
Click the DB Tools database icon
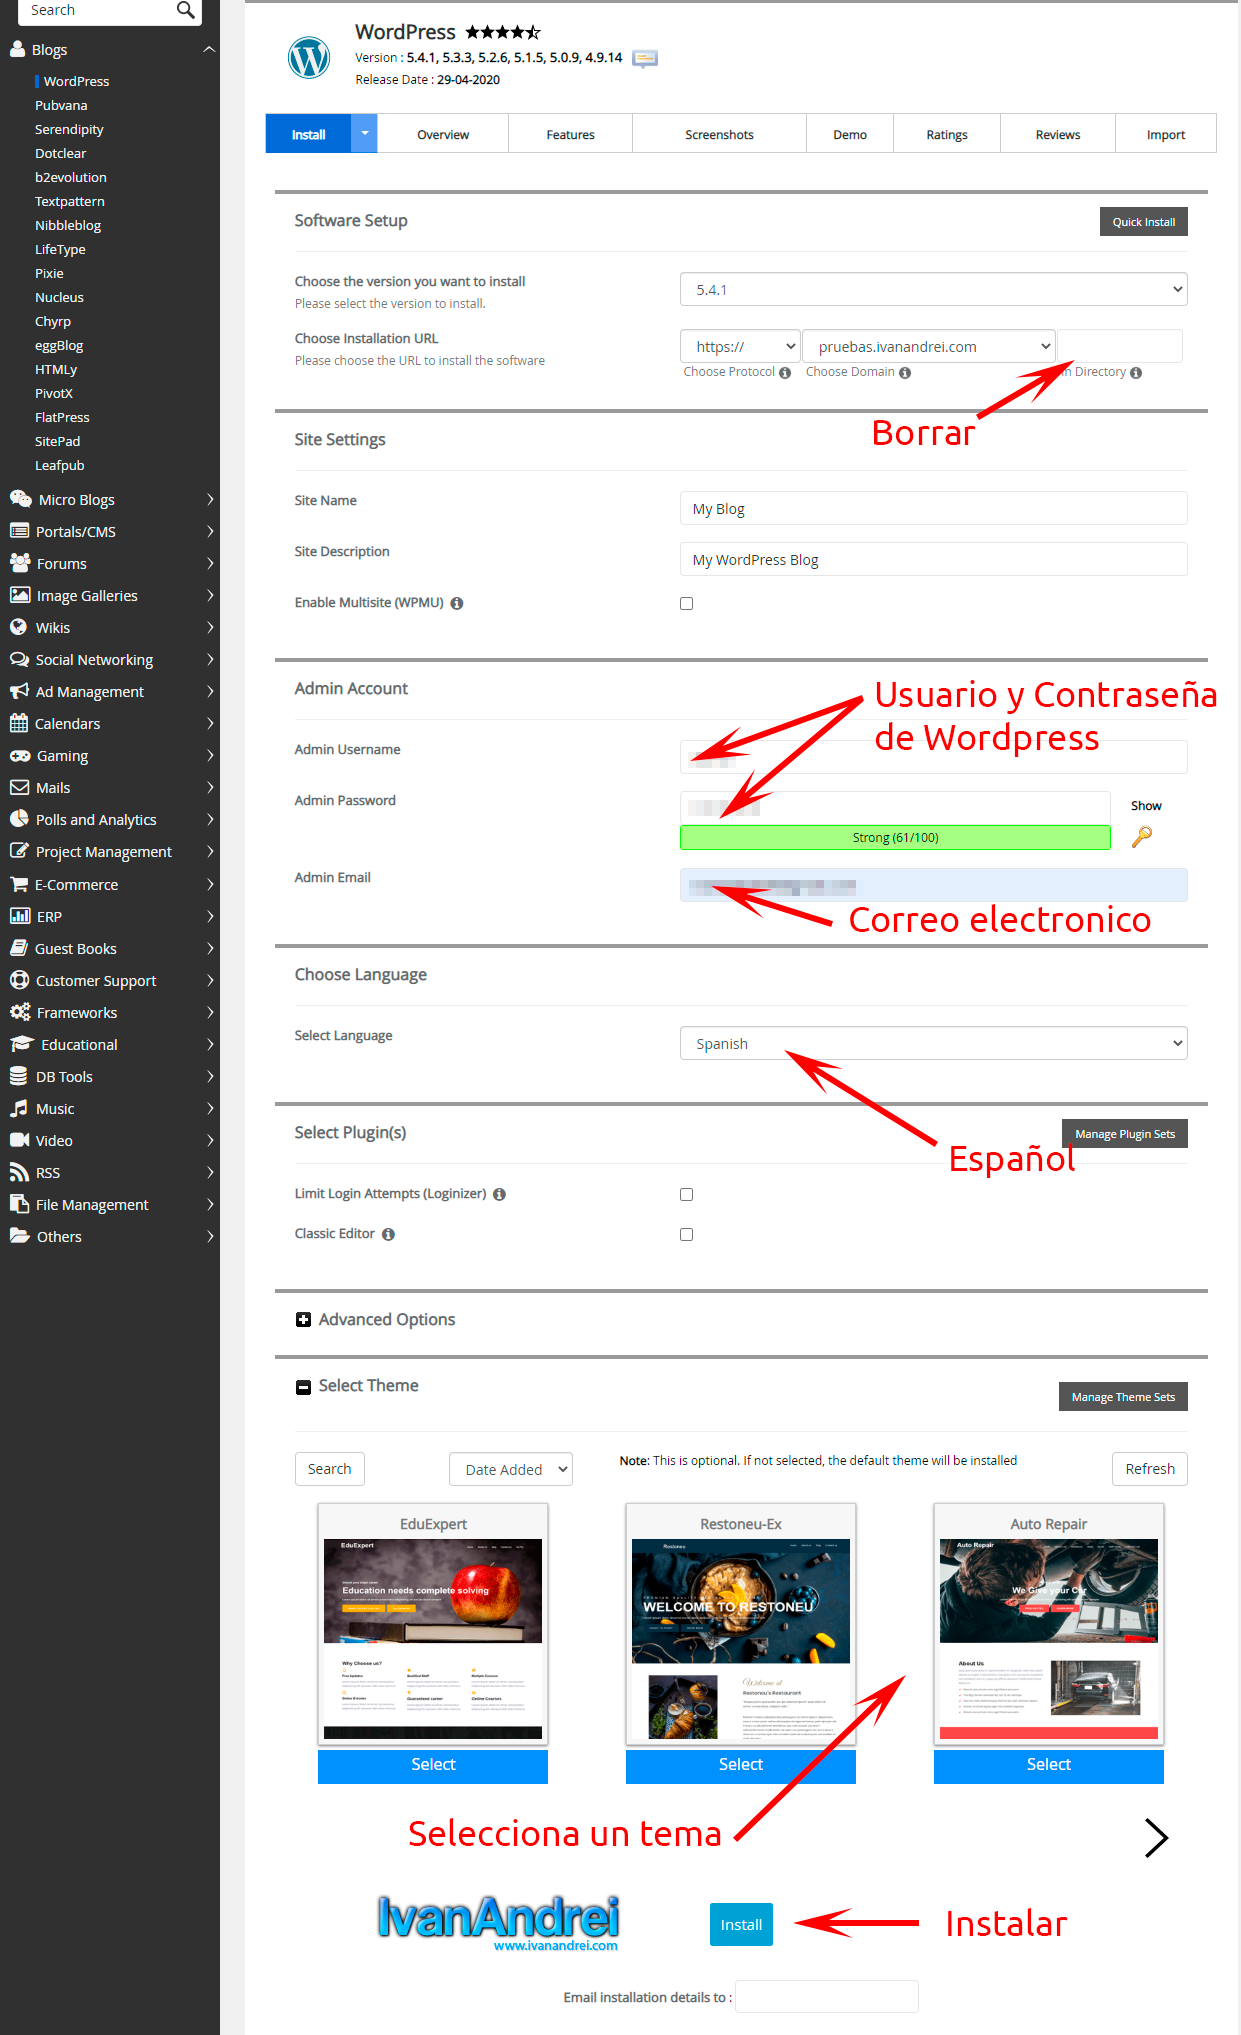(18, 1076)
